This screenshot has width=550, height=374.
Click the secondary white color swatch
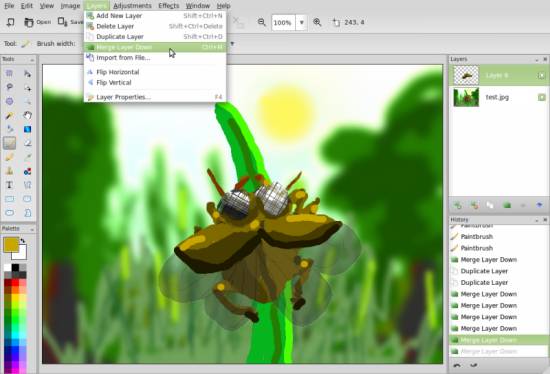coord(21,253)
